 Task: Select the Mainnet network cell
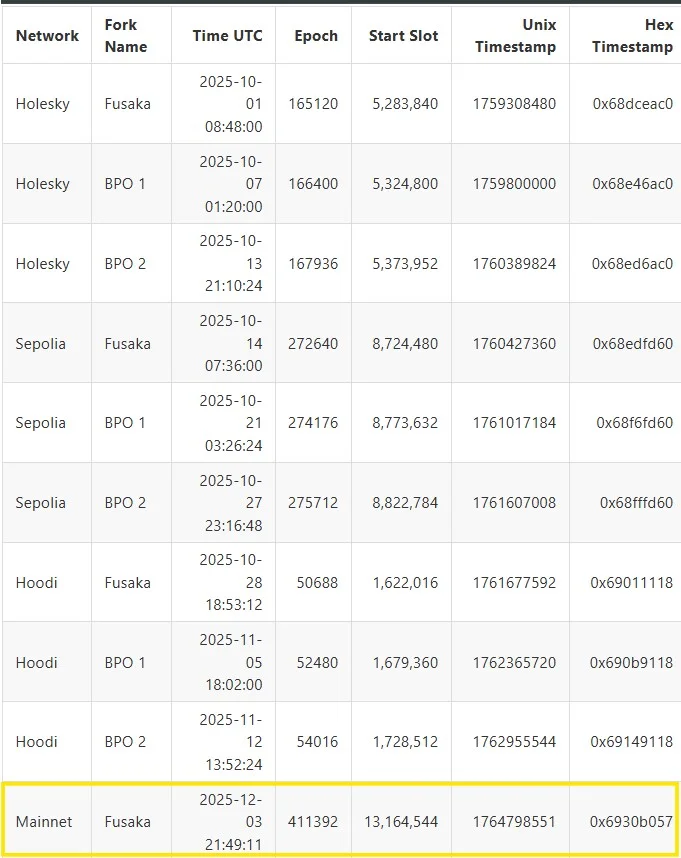[x=44, y=821]
